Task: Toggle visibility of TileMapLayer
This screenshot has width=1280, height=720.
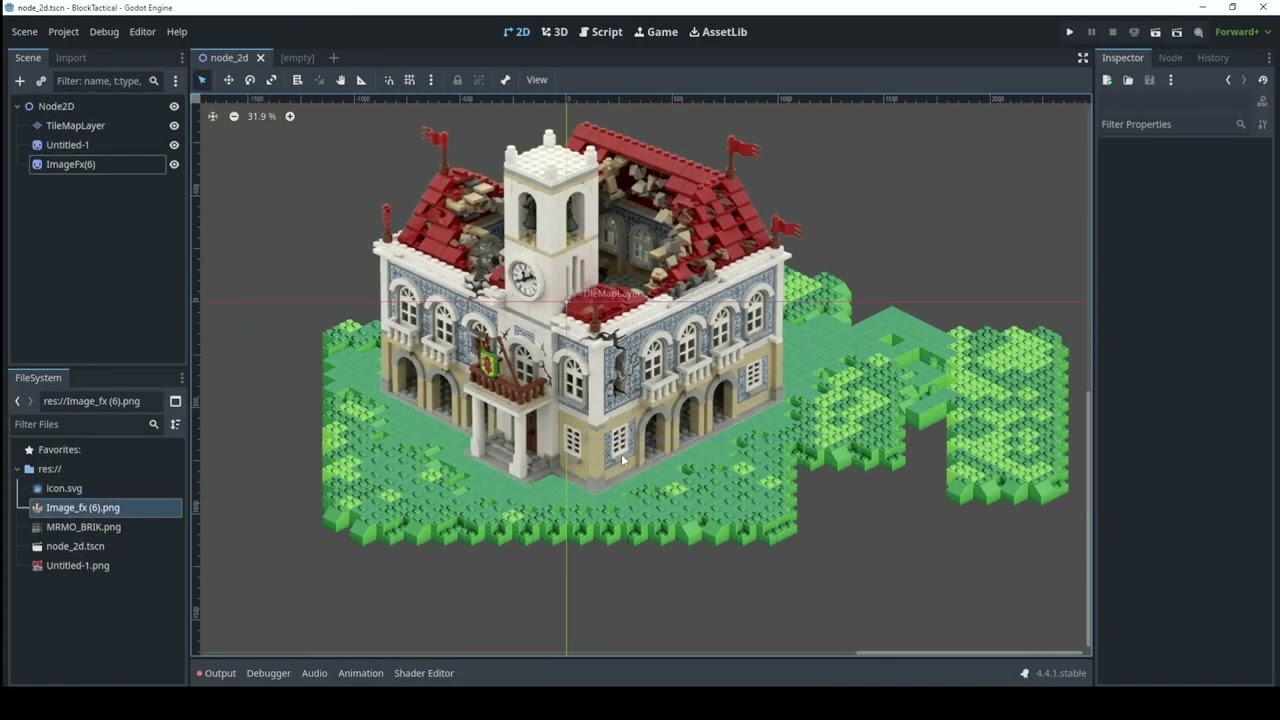Action: (x=174, y=126)
